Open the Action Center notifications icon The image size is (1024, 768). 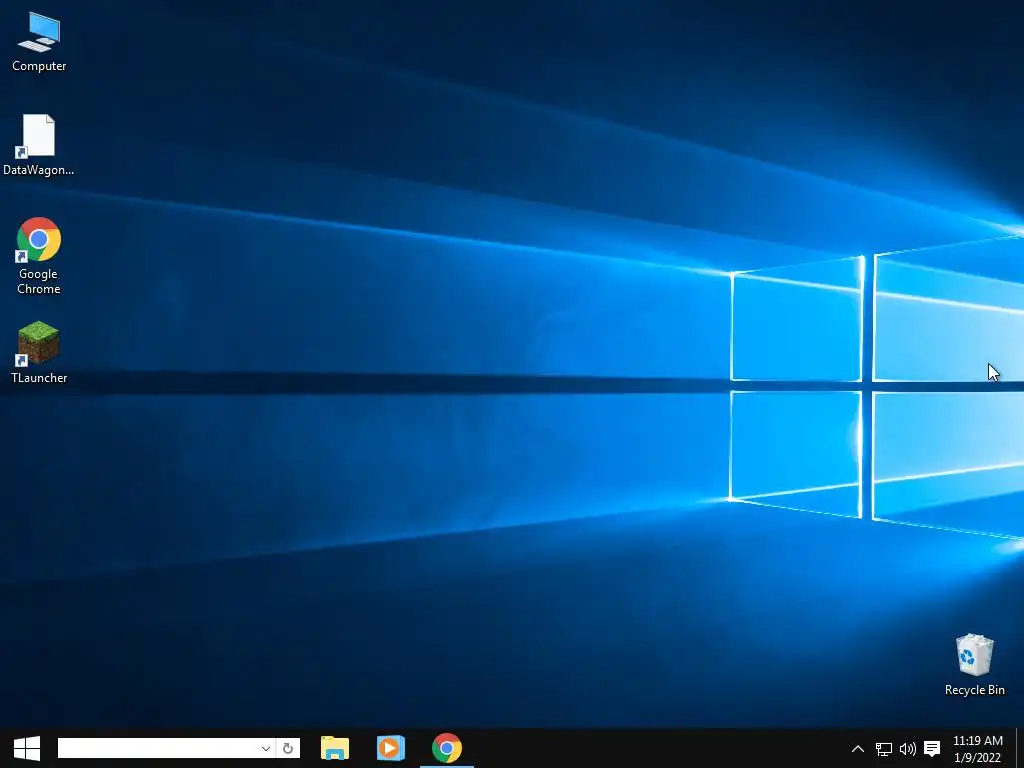pos(933,749)
